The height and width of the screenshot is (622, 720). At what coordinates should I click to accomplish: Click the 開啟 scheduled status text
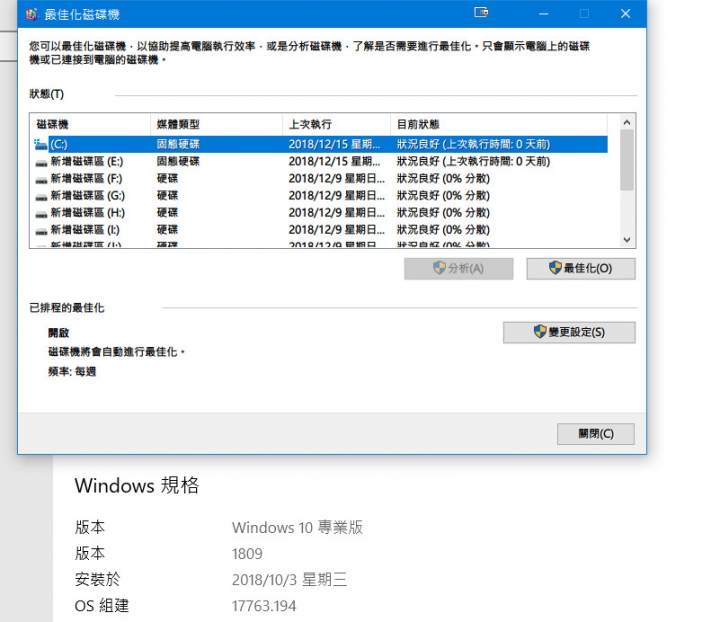tap(58, 332)
